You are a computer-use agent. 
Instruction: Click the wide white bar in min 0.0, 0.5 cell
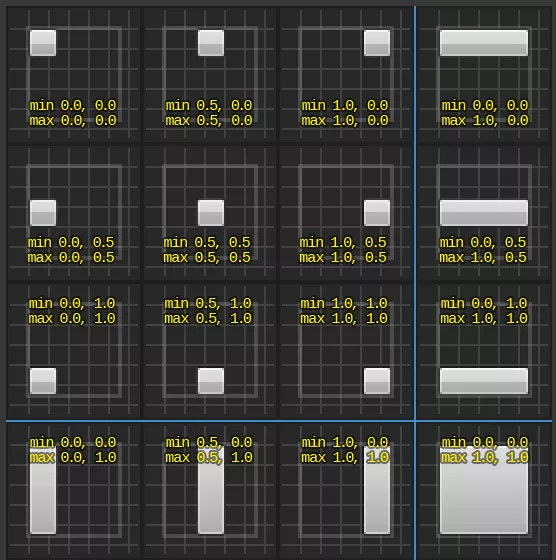point(484,213)
